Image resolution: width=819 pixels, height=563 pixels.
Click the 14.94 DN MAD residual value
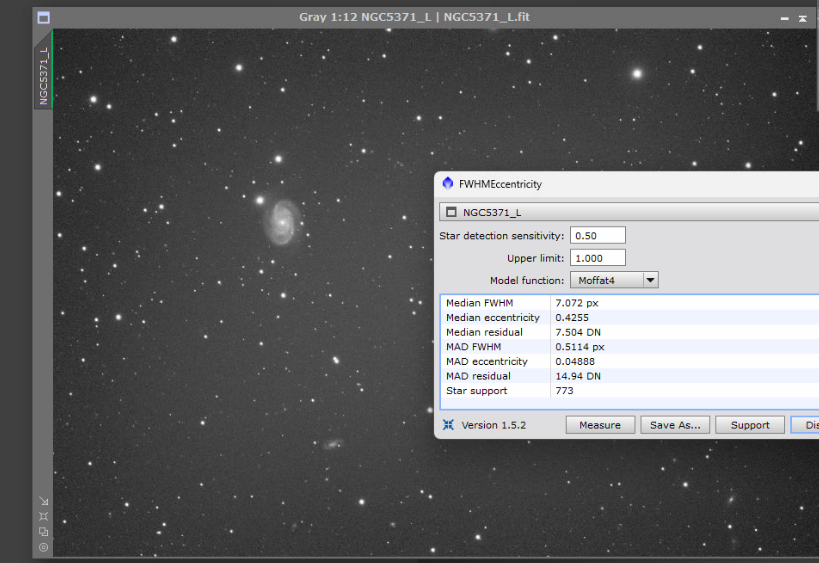pyautogui.click(x=578, y=376)
